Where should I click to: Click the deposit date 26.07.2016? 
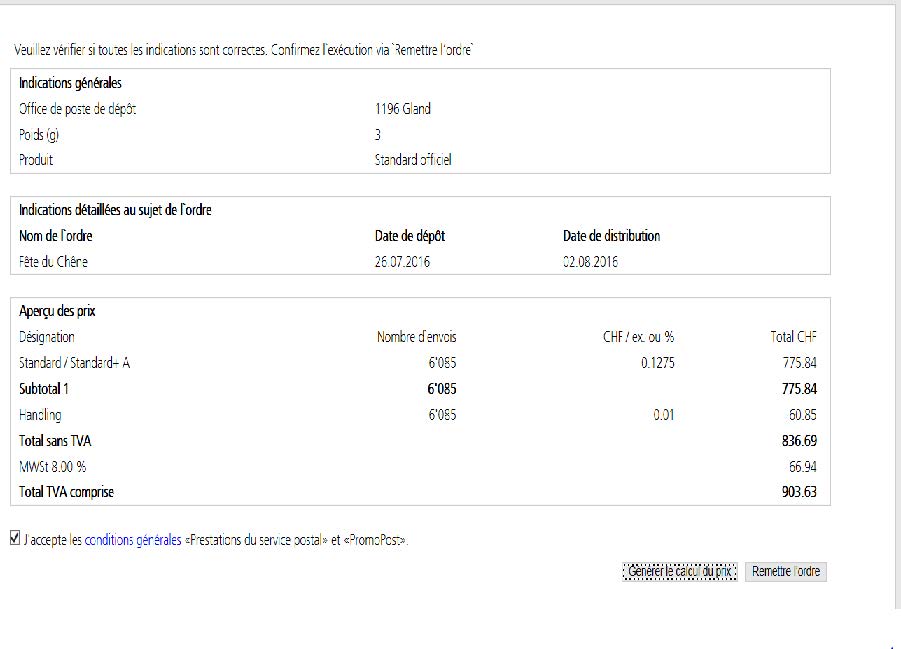402,262
